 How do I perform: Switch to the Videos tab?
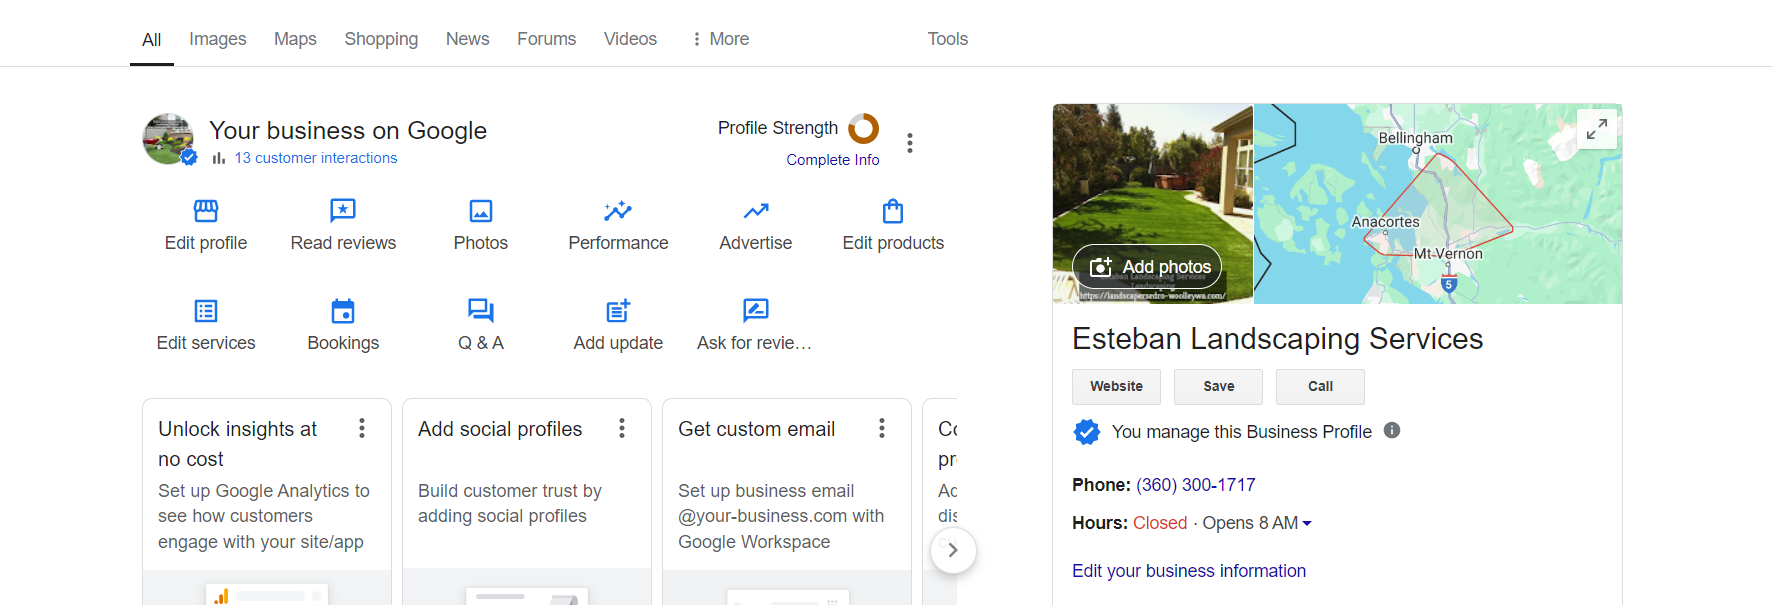tap(630, 39)
